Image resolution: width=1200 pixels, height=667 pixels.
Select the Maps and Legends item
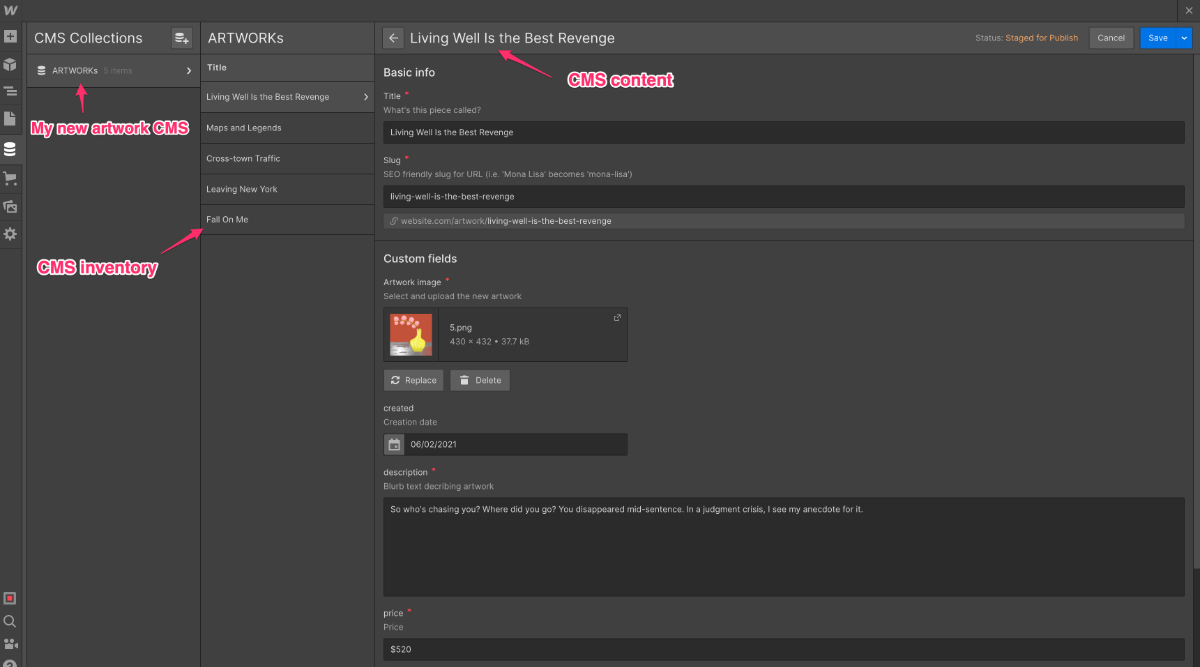243,128
